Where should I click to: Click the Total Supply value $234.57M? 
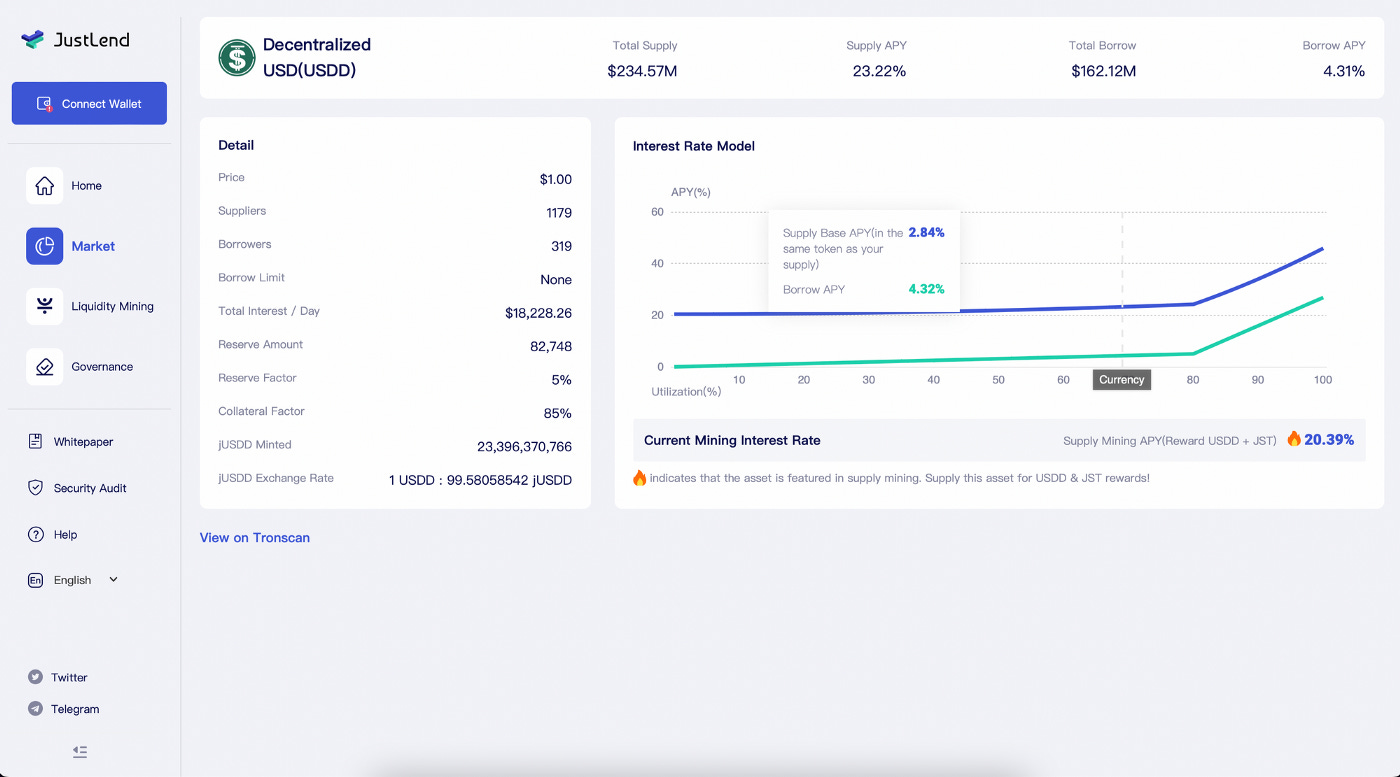coord(642,71)
